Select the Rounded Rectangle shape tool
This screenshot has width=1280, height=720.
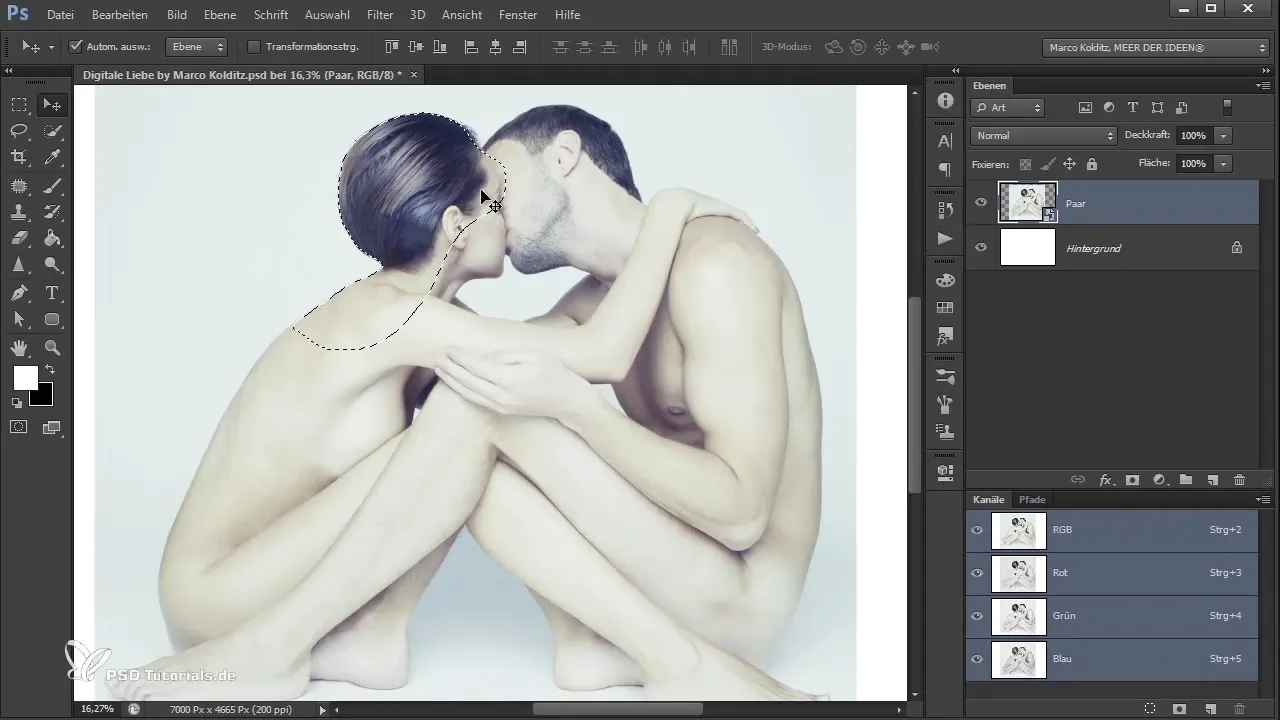pos(52,320)
